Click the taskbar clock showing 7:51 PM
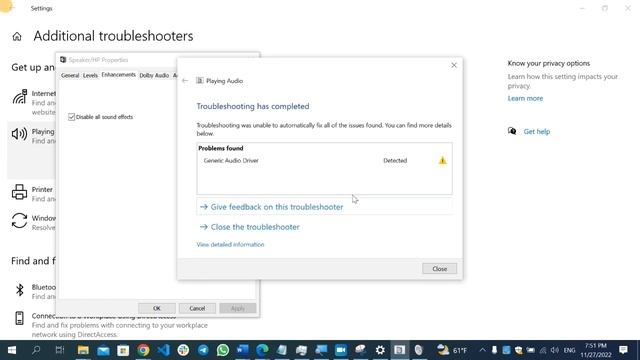This screenshot has height=360, width=640. 596,350
